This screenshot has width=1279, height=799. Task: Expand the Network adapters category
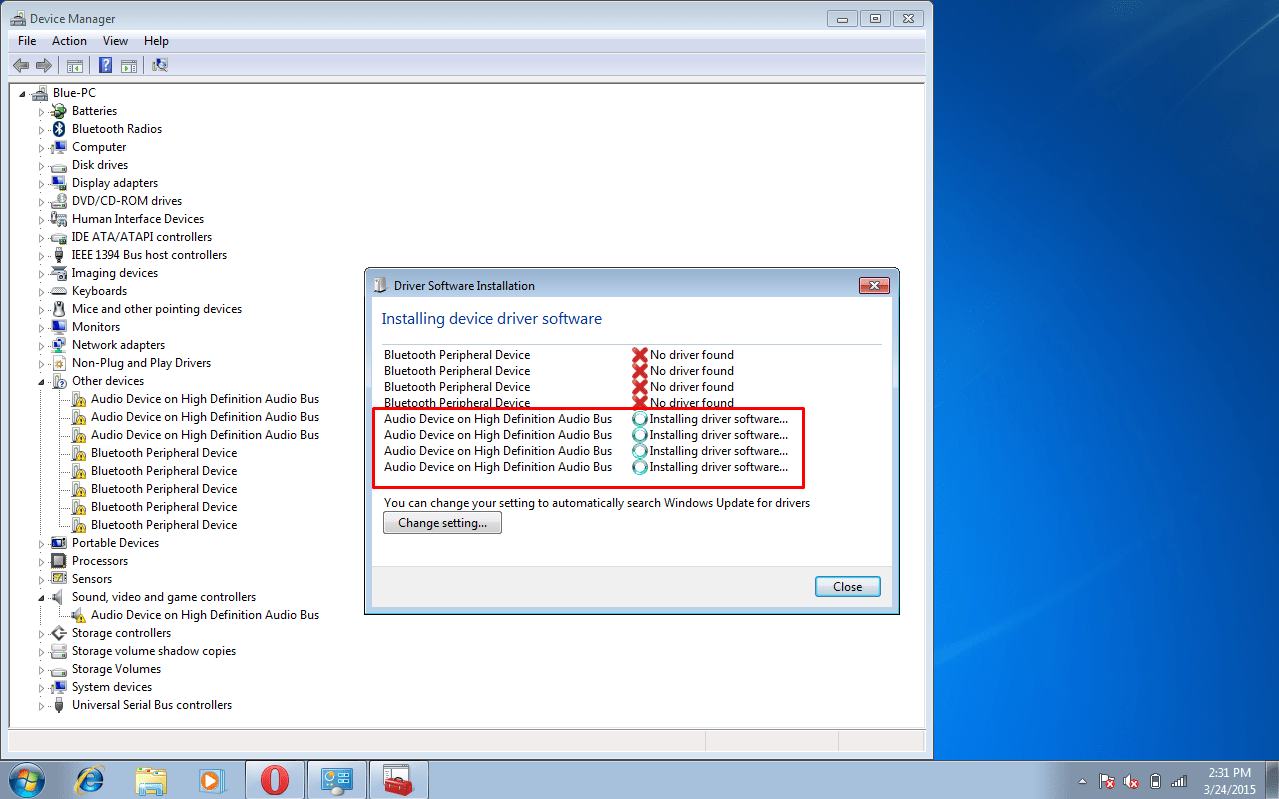[x=42, y=346]
